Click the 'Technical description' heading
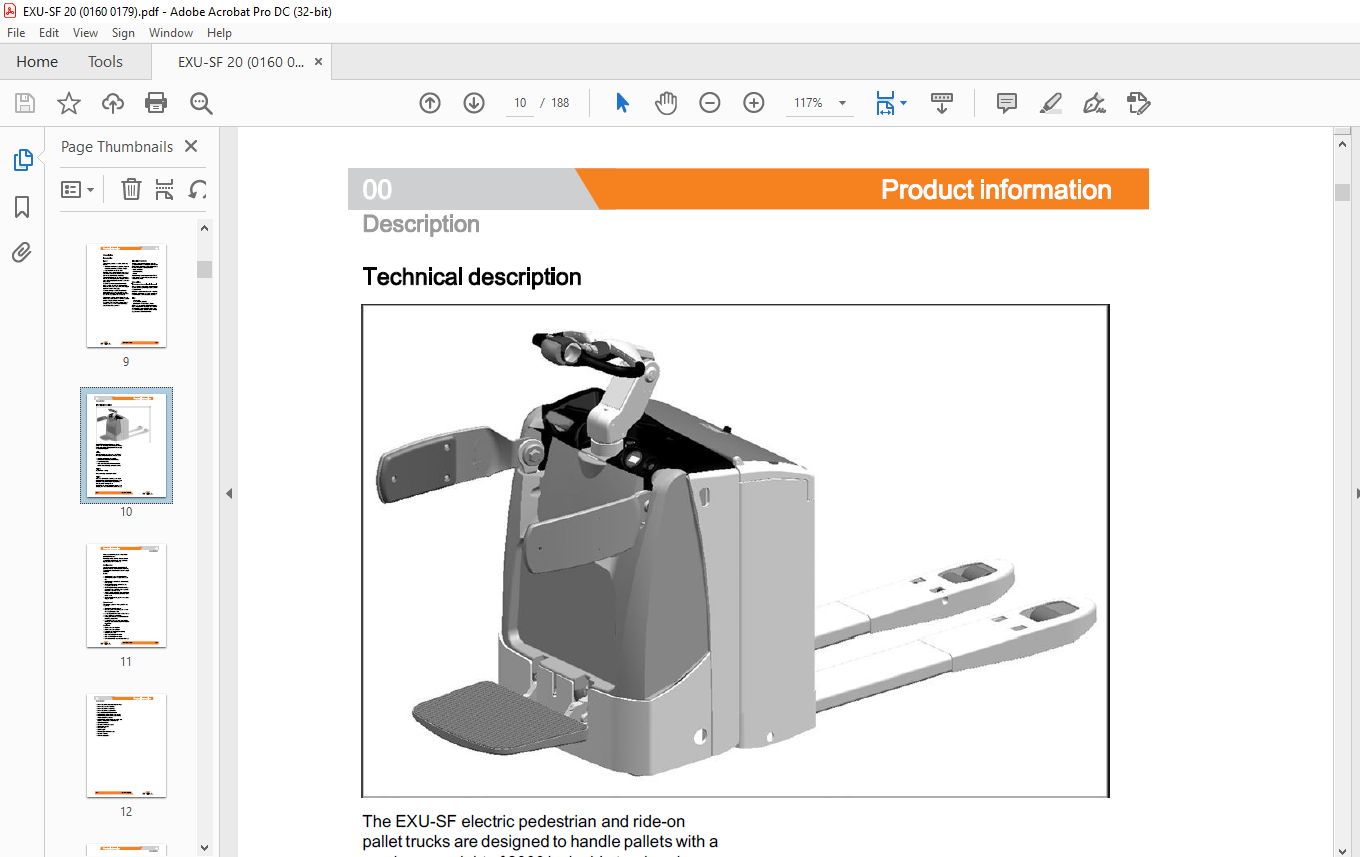 [x=472, y=277]
